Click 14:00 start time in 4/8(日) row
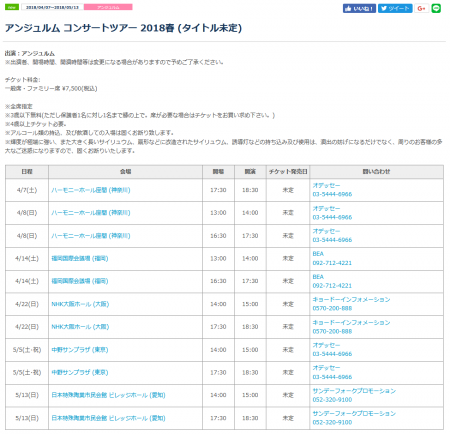The width and height of the screenshot is (450, 434). pos(250,213)
